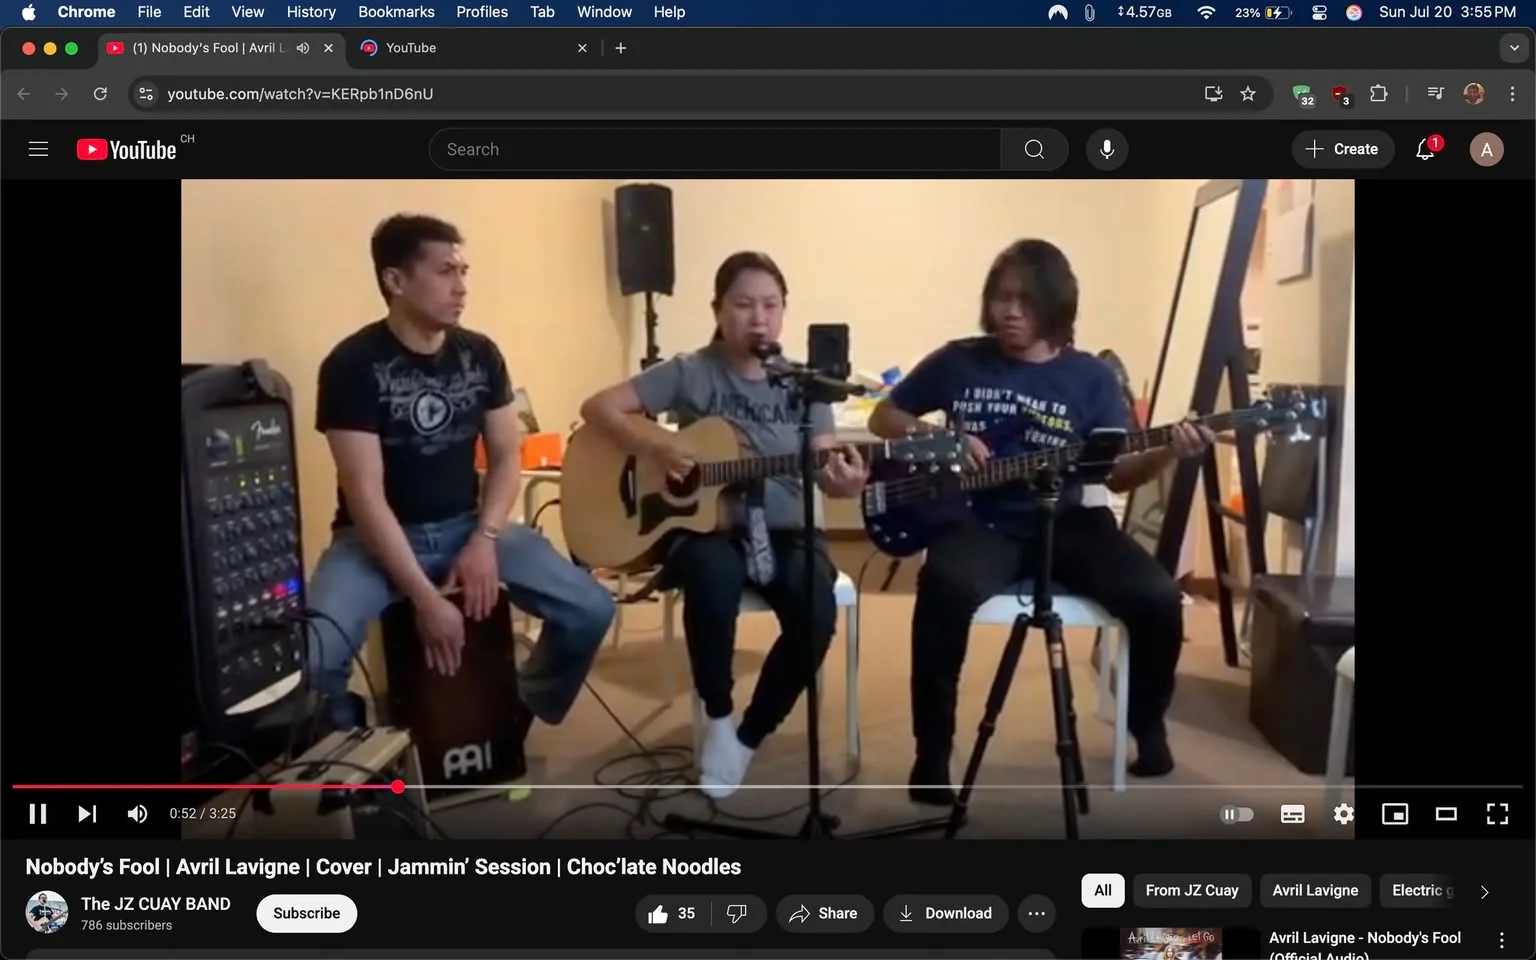Seek using the red progress bar scrubber
Screen dimensions: 1536x960
pyautogui.click(x=398, y=787)
